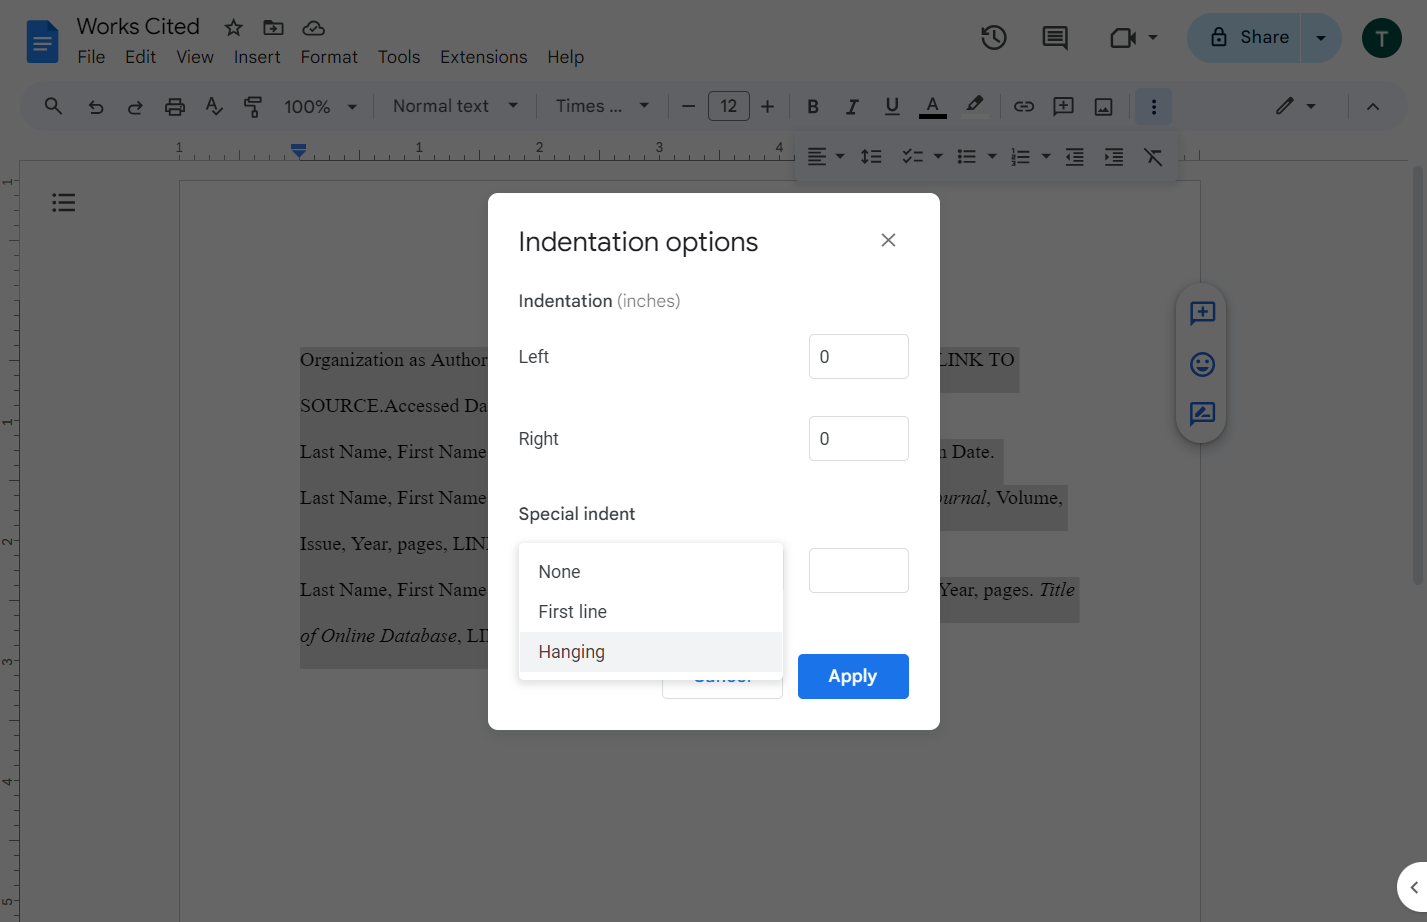Run spelling and grammar check
This screenshot has width=1427, height=922.
[x=214, y=106]
